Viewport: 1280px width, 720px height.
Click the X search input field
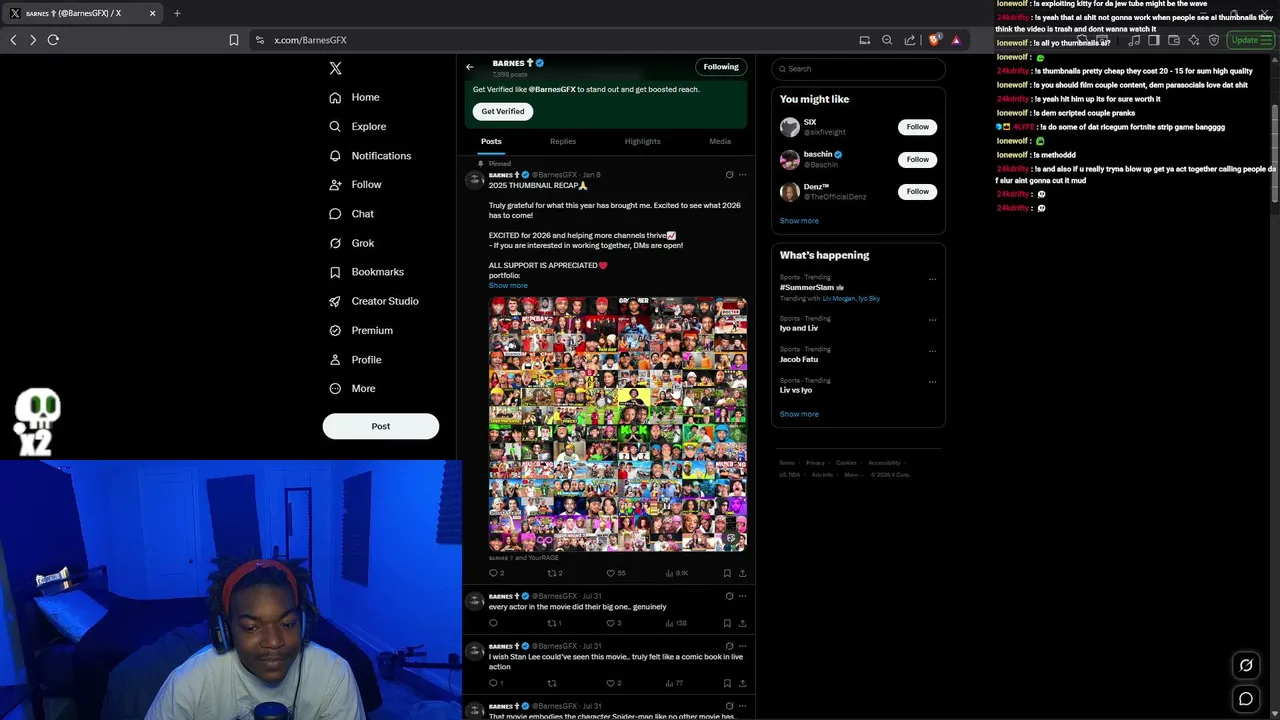pos(858,69)
